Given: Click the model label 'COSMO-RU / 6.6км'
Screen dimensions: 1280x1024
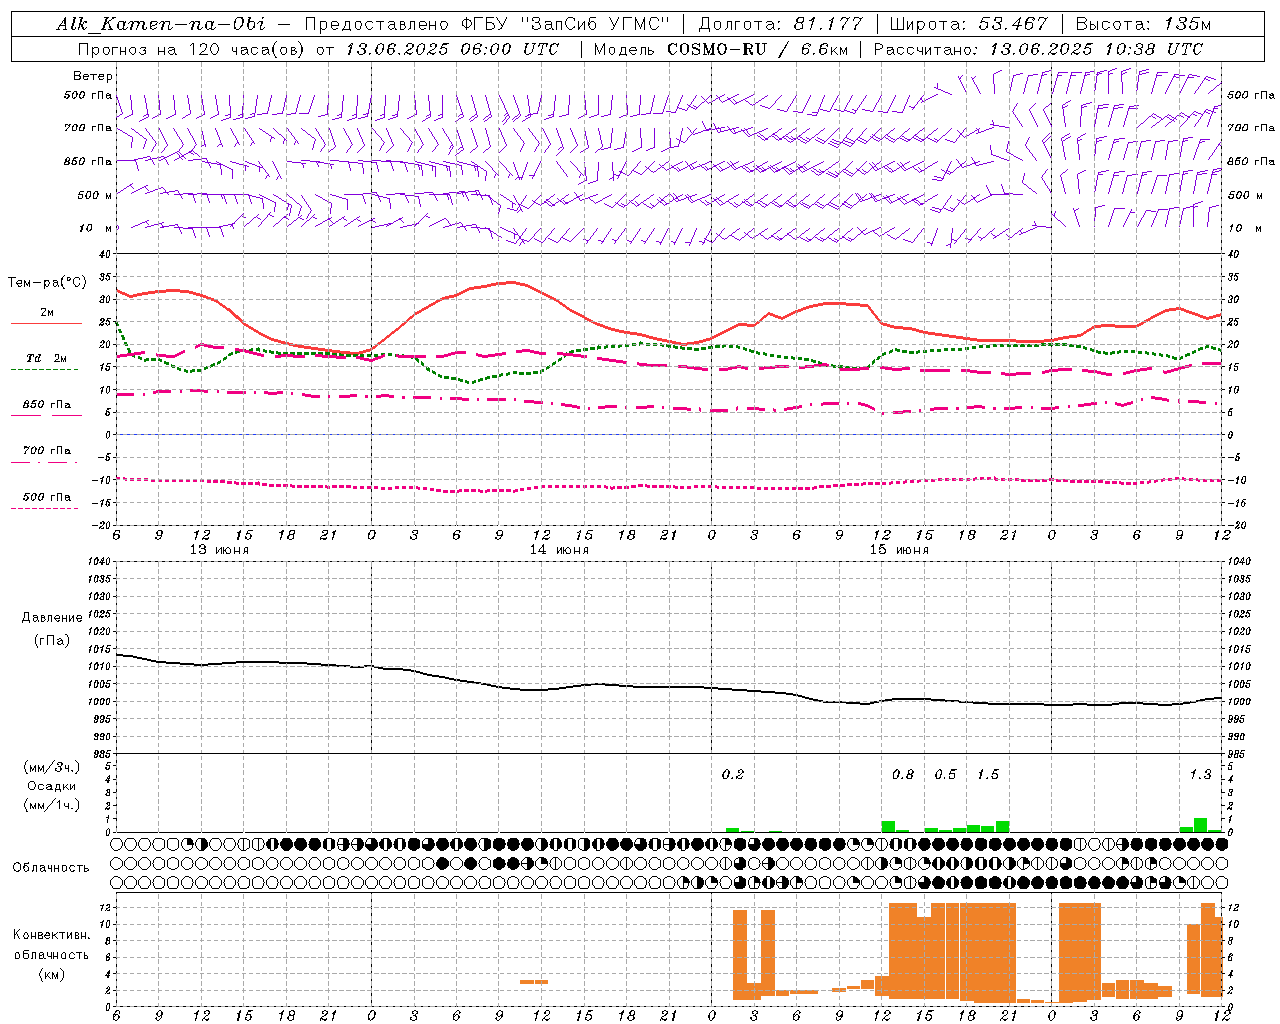Looking at the screenshot, I should click(x=759, y=49).
